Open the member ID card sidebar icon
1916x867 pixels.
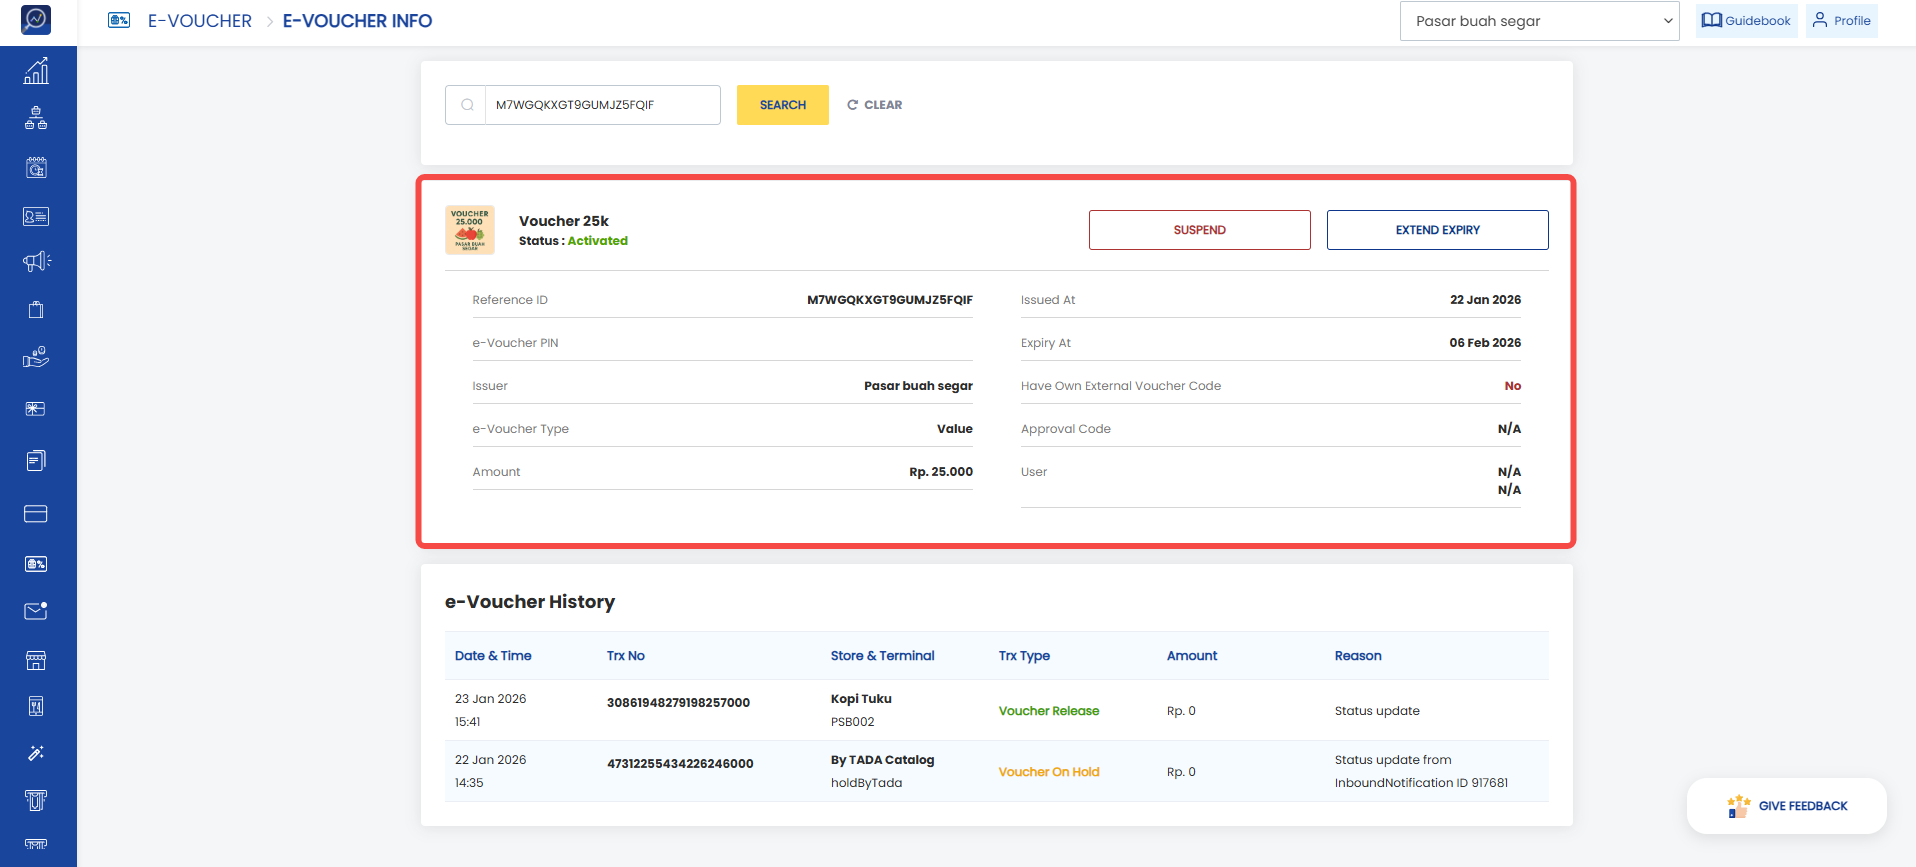(36, 216)
